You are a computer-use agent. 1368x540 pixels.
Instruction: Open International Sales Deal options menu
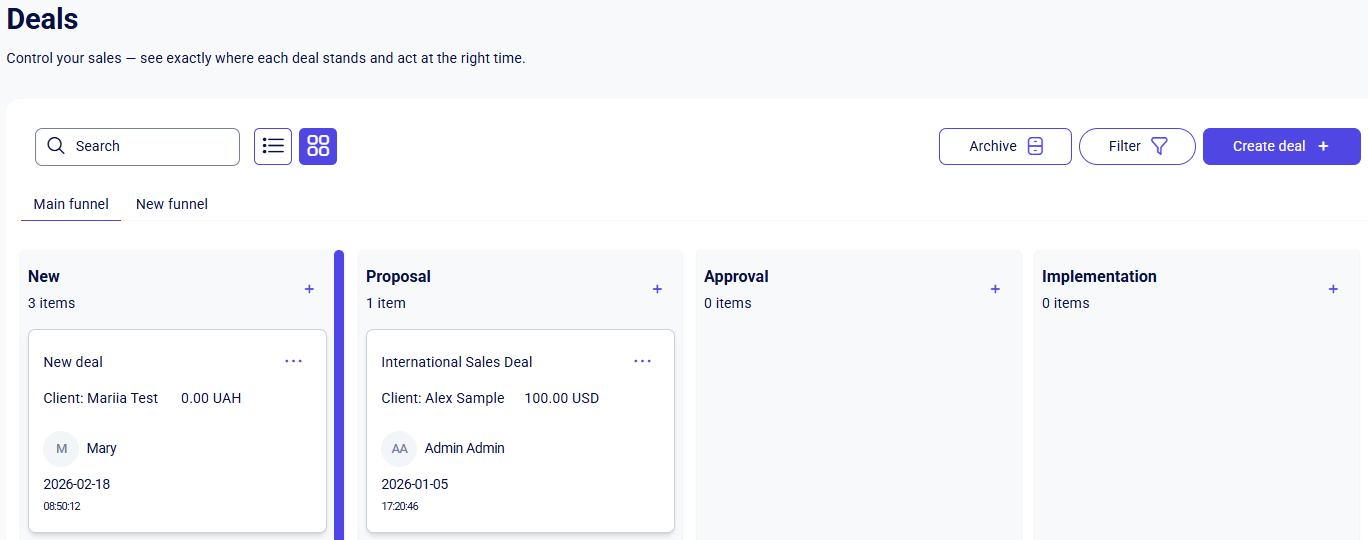(x=642, y=361)
